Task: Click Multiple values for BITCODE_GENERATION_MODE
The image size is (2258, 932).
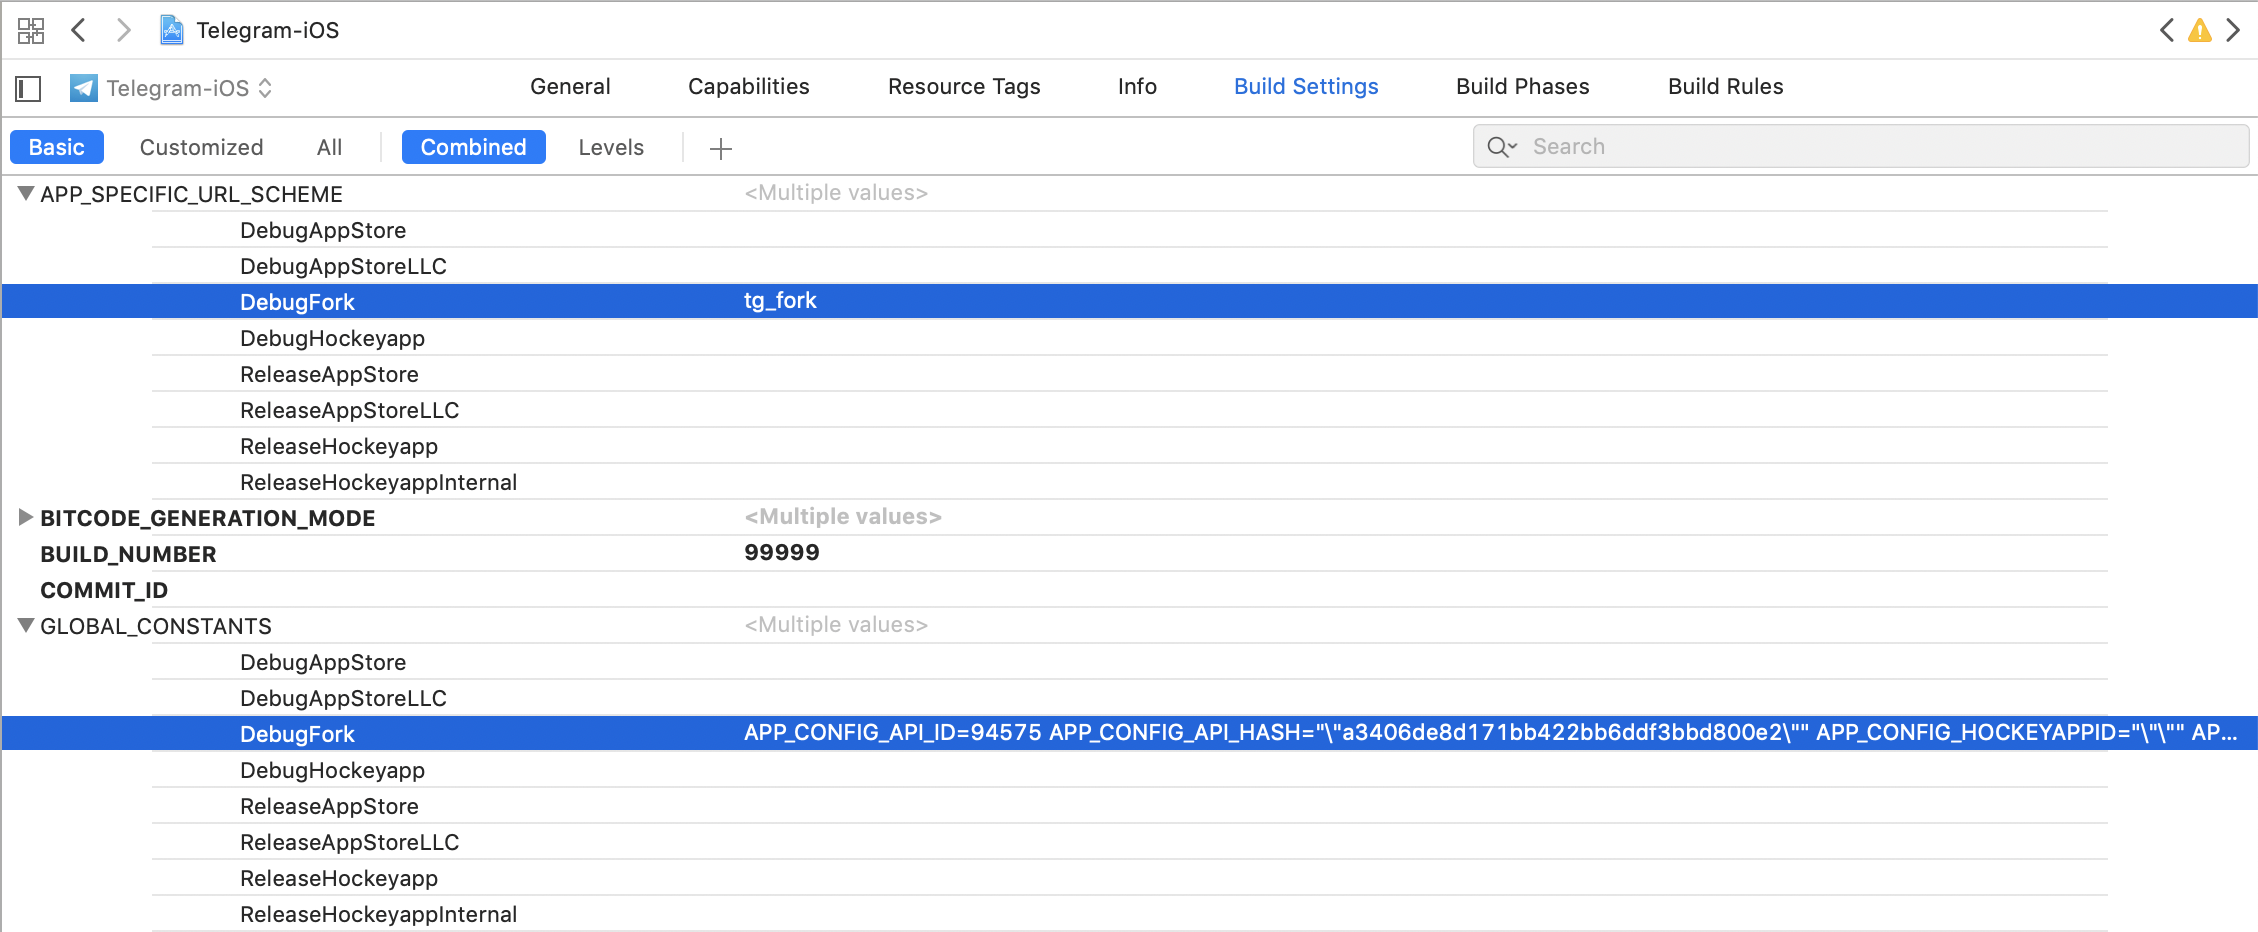Action: coord(843,517)
